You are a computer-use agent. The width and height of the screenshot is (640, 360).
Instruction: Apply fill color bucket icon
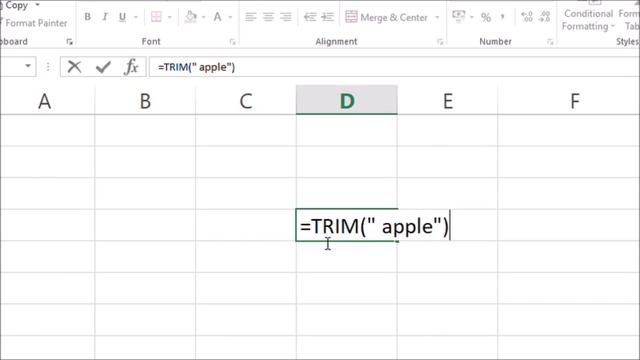pos(191,17)
